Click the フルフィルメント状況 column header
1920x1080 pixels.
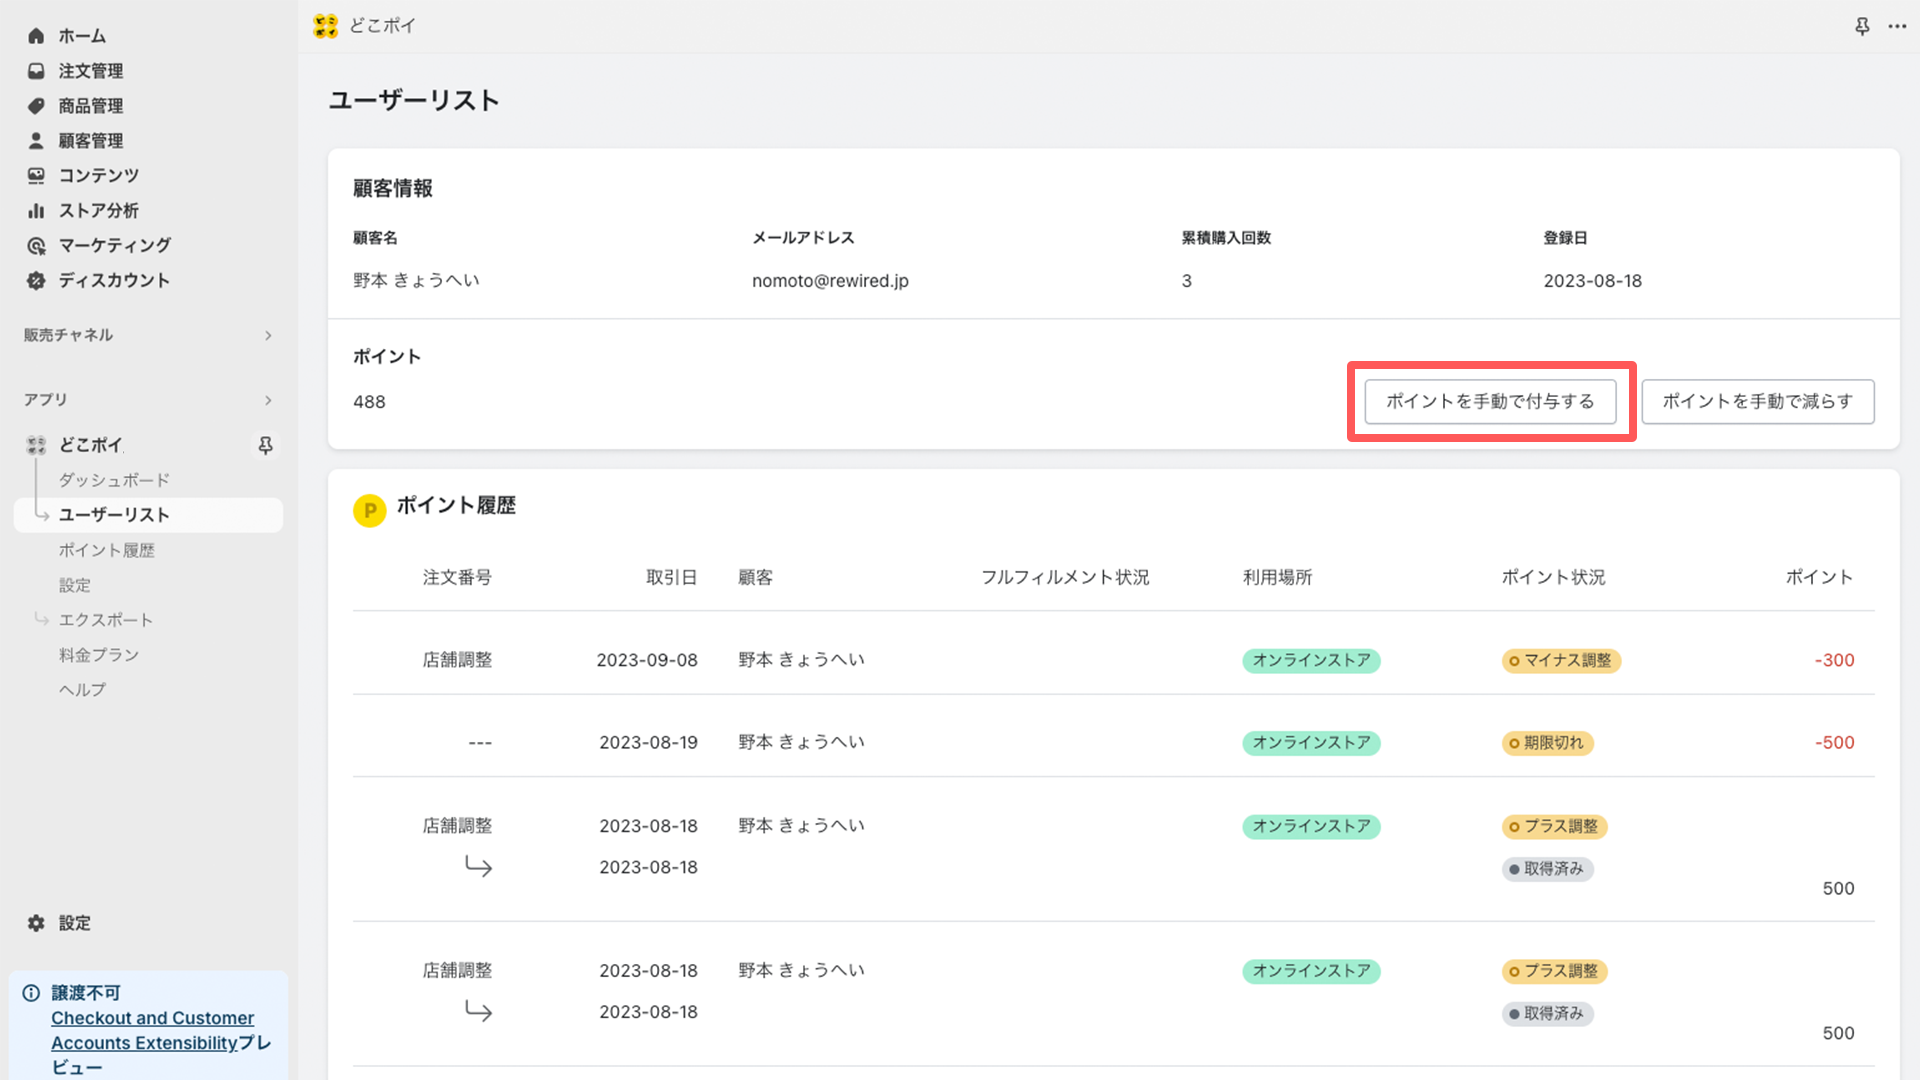tap(1065, 578)
